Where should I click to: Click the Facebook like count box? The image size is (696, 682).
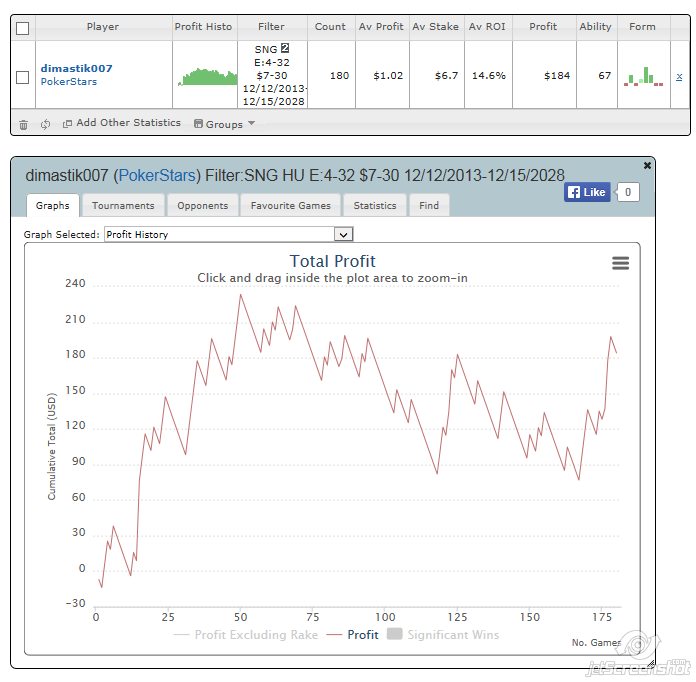[x=628, y=192]
